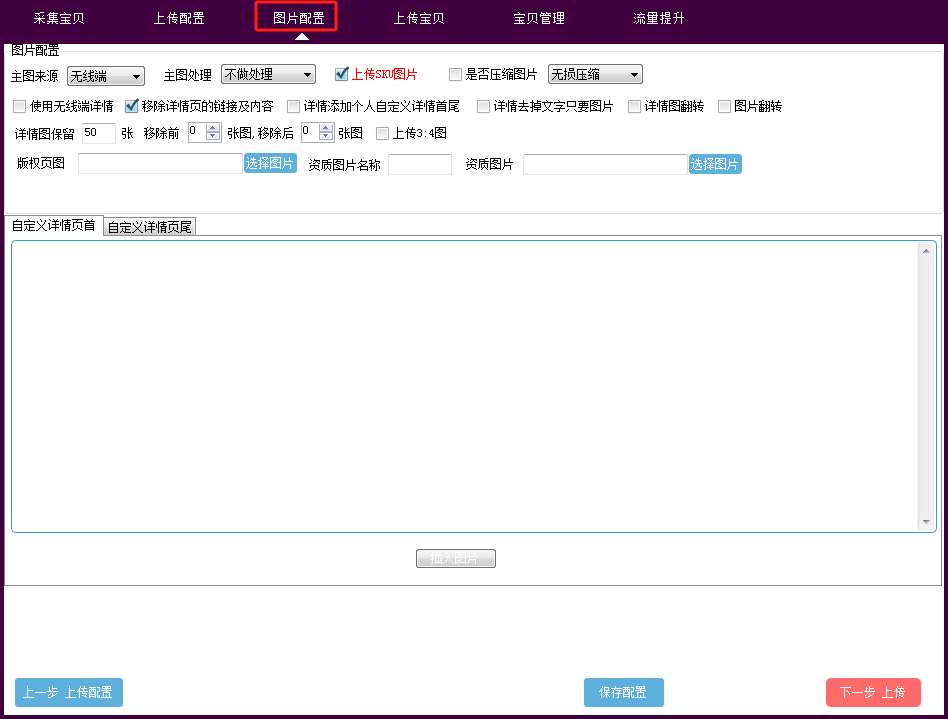This screenshot has width=948, height=719.
Task: Toggle 图片翻转 checkbox
Action: tap(724, 106)
